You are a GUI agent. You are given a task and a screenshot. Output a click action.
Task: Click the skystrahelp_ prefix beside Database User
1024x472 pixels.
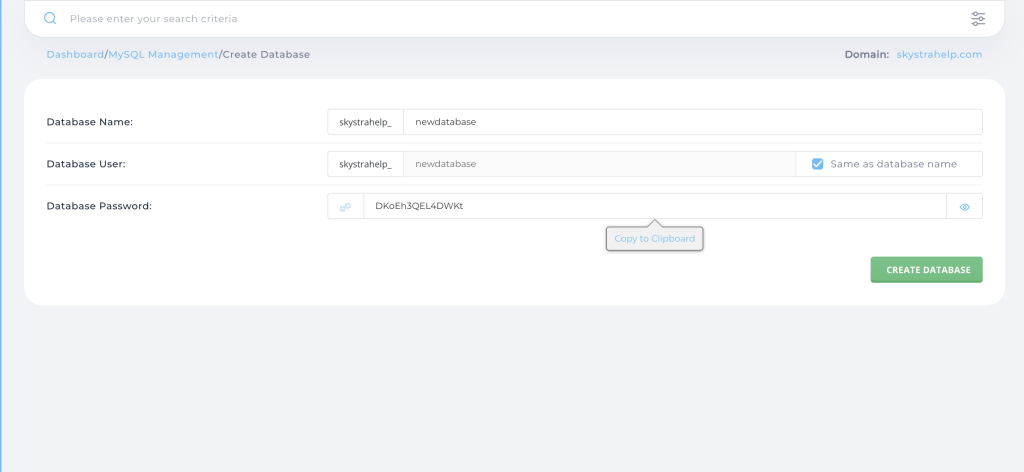point(365,164)
